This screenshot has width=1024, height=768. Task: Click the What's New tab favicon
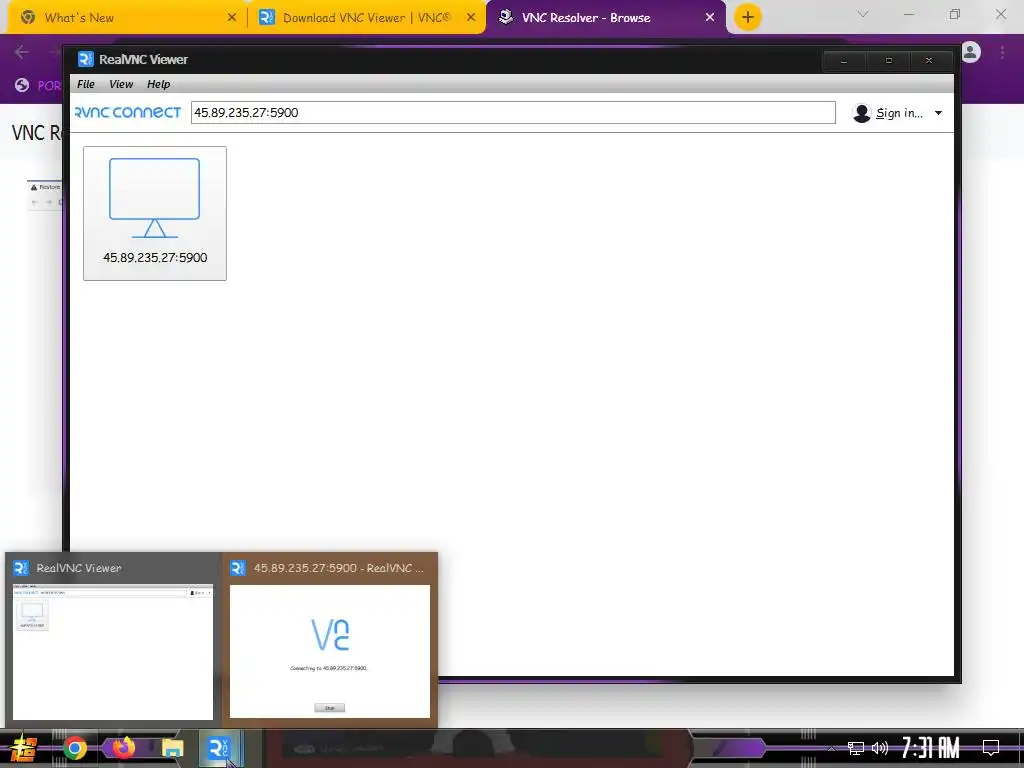point(27,18)
